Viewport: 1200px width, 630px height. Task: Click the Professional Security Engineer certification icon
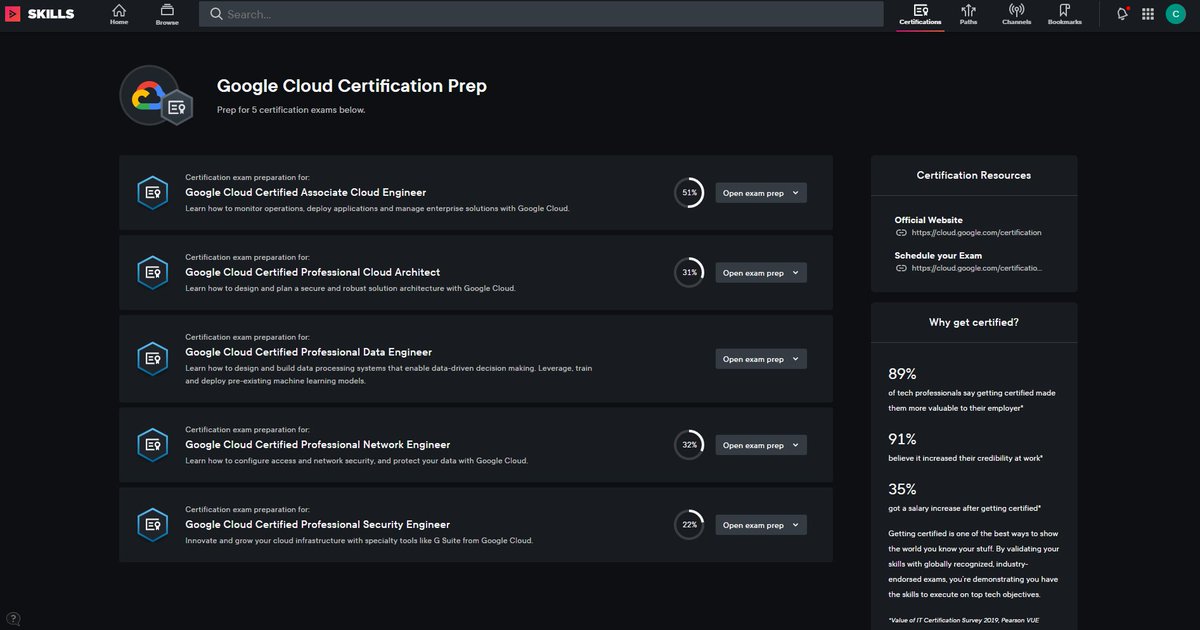click(152, 525)
